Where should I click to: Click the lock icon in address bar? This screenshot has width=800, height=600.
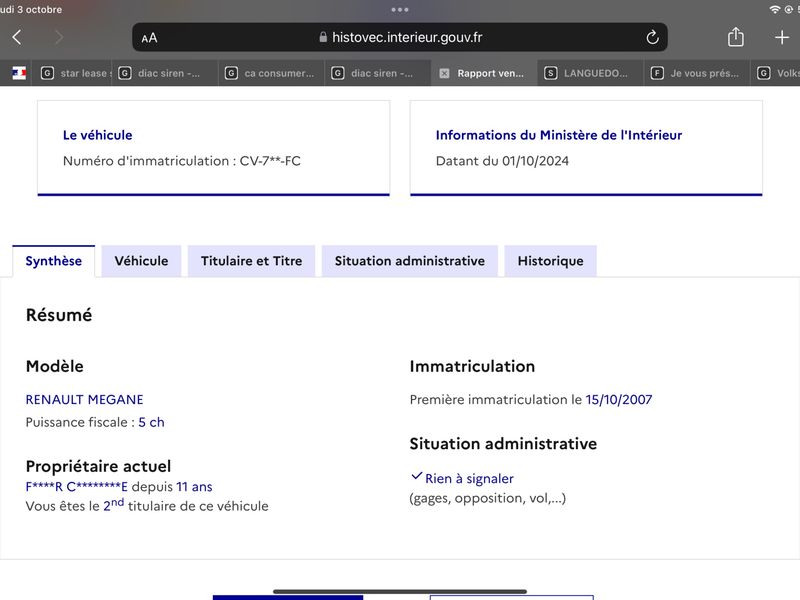click(322, 37)
